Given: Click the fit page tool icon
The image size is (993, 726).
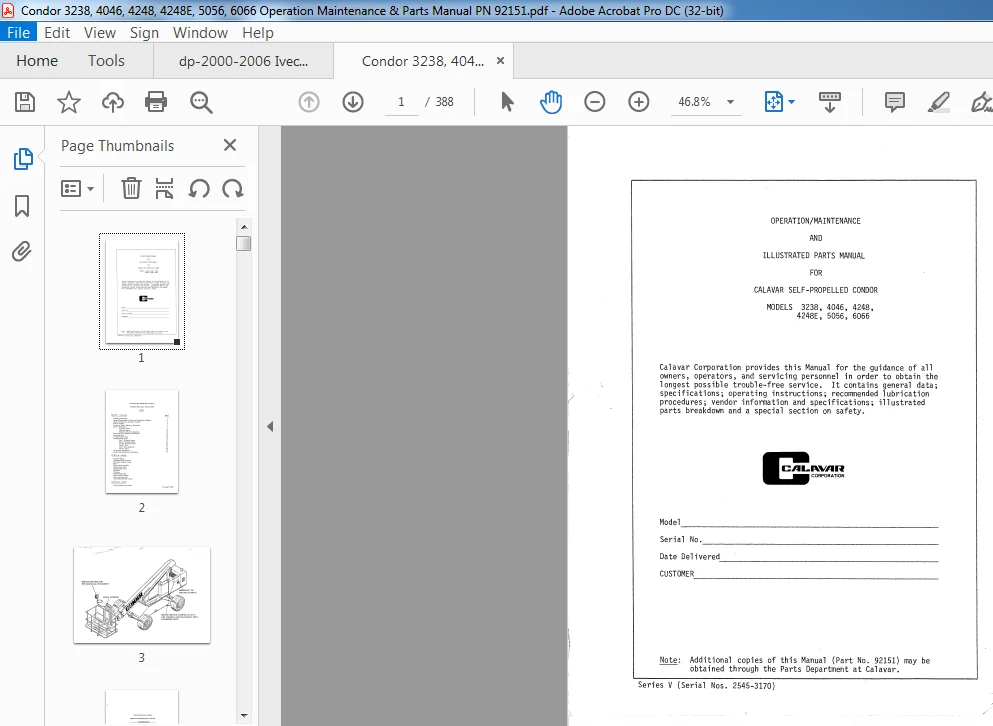Looking at the screenshot, I should click(x=774, y=102).
